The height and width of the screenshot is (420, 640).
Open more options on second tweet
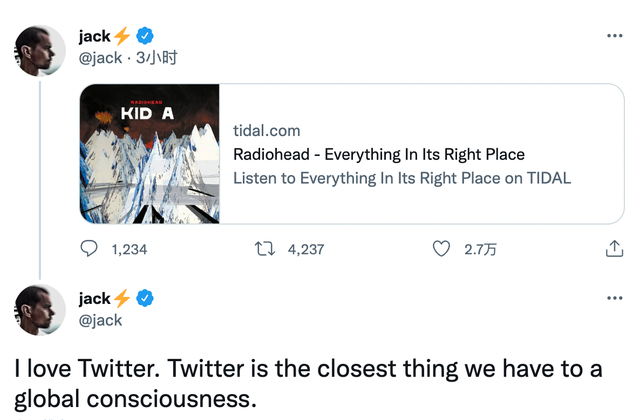(x=615, y=298)
